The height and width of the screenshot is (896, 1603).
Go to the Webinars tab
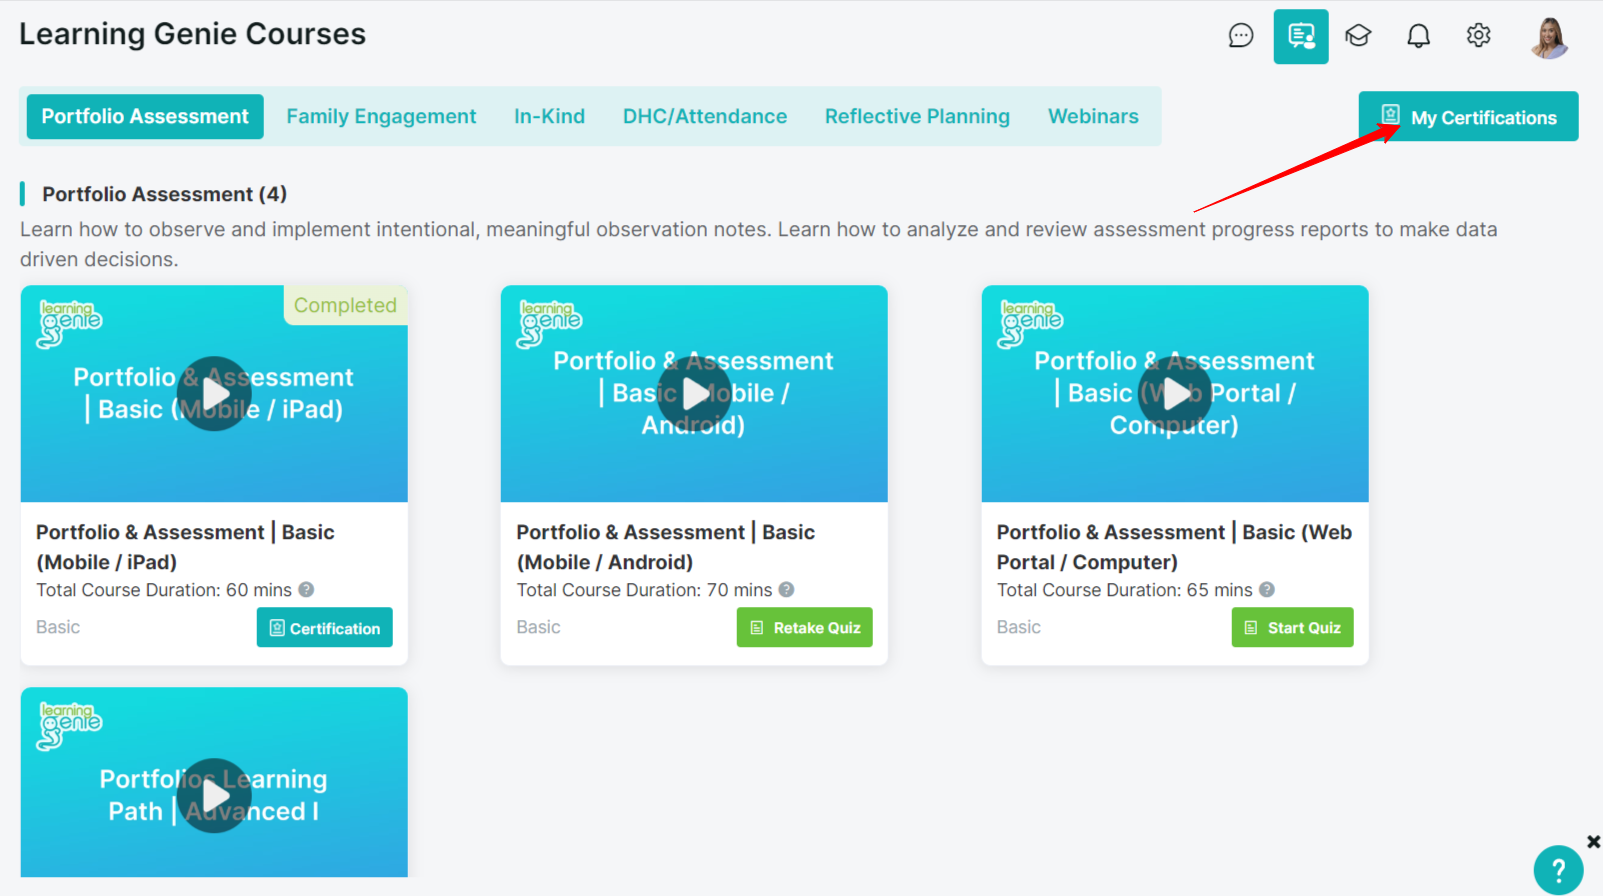coord(1093,117)
